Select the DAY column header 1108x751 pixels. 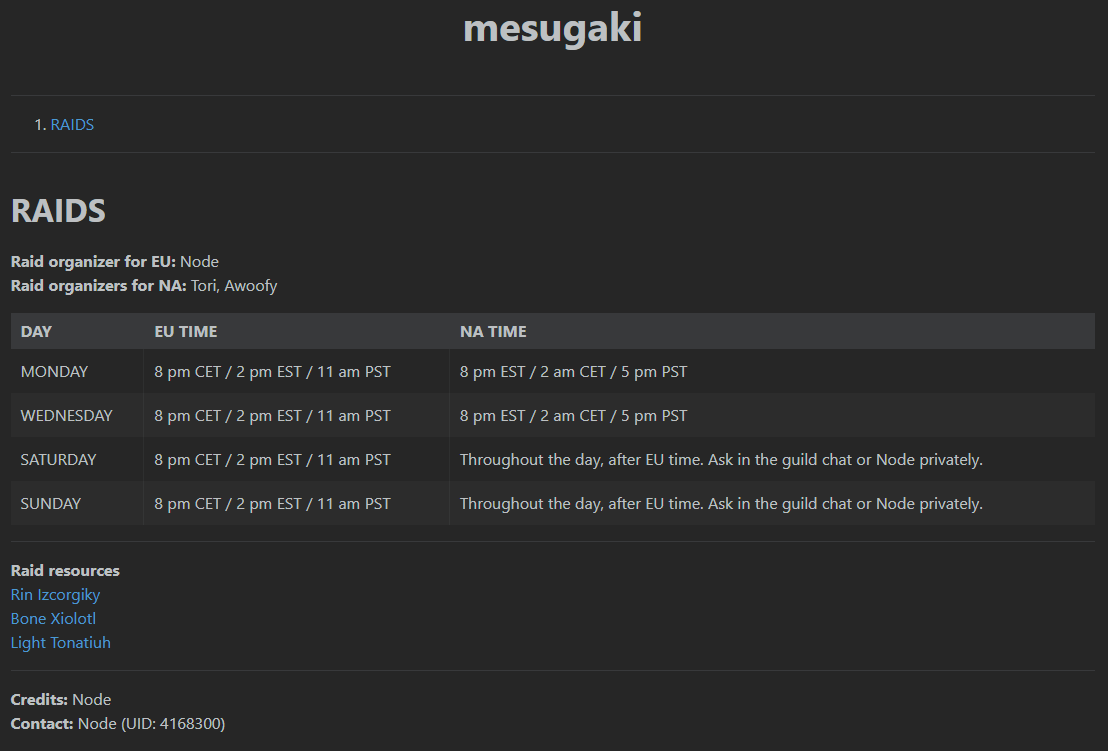pos(77,331)
